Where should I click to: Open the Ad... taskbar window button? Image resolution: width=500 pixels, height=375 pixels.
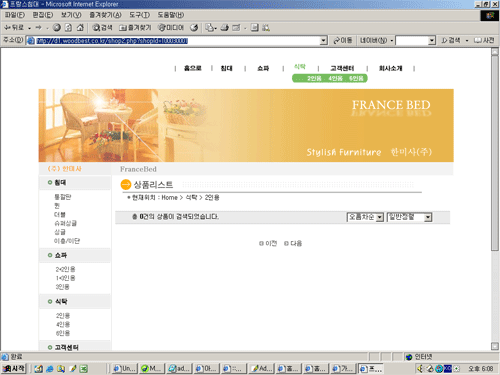tap(261, 369)
